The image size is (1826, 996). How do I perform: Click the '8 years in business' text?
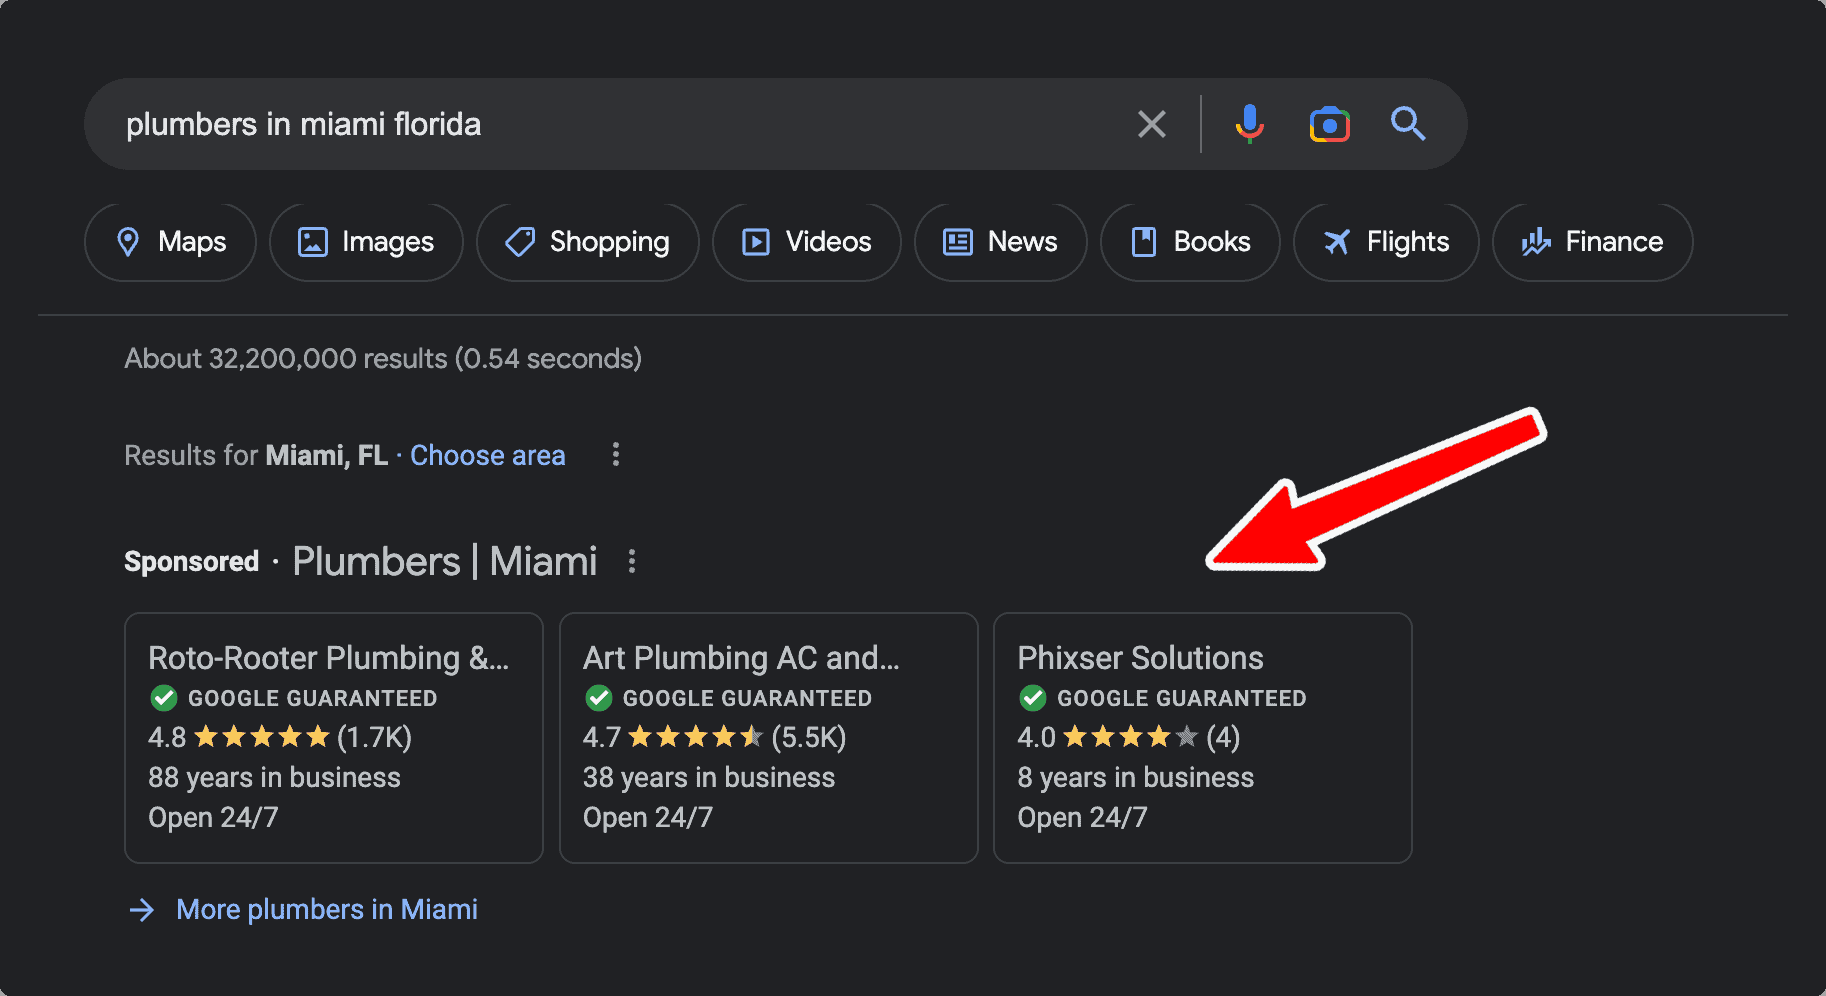coord(1136,778)
